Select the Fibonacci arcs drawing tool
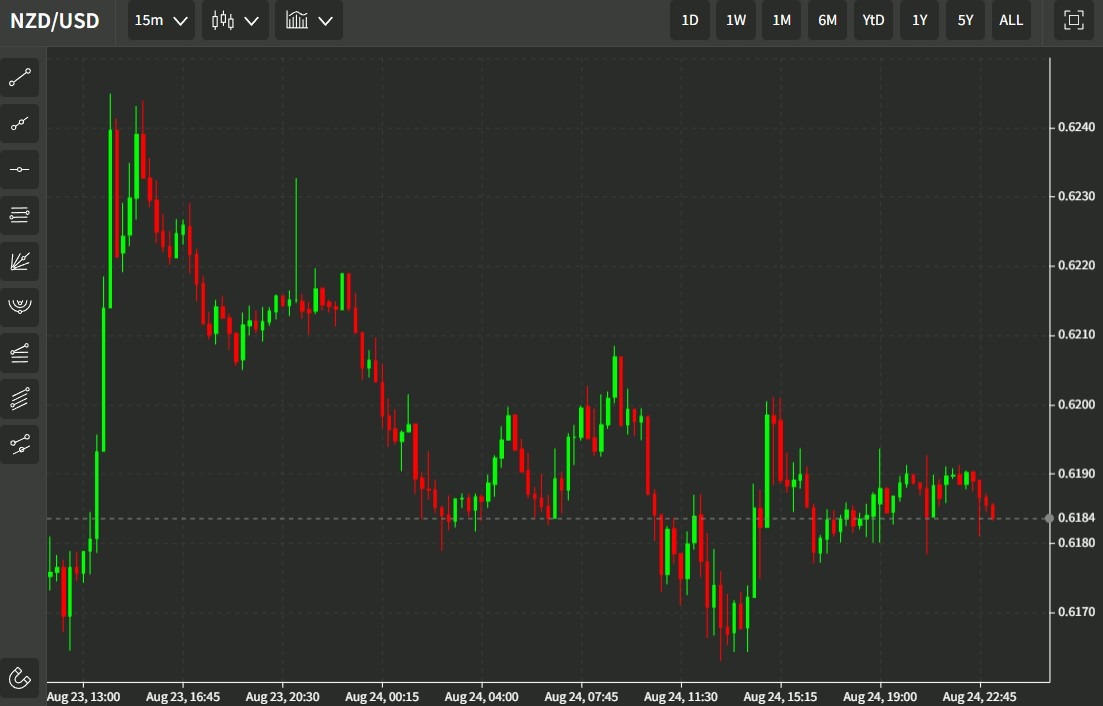1103x706 pixels. click(x=20, y=307)
